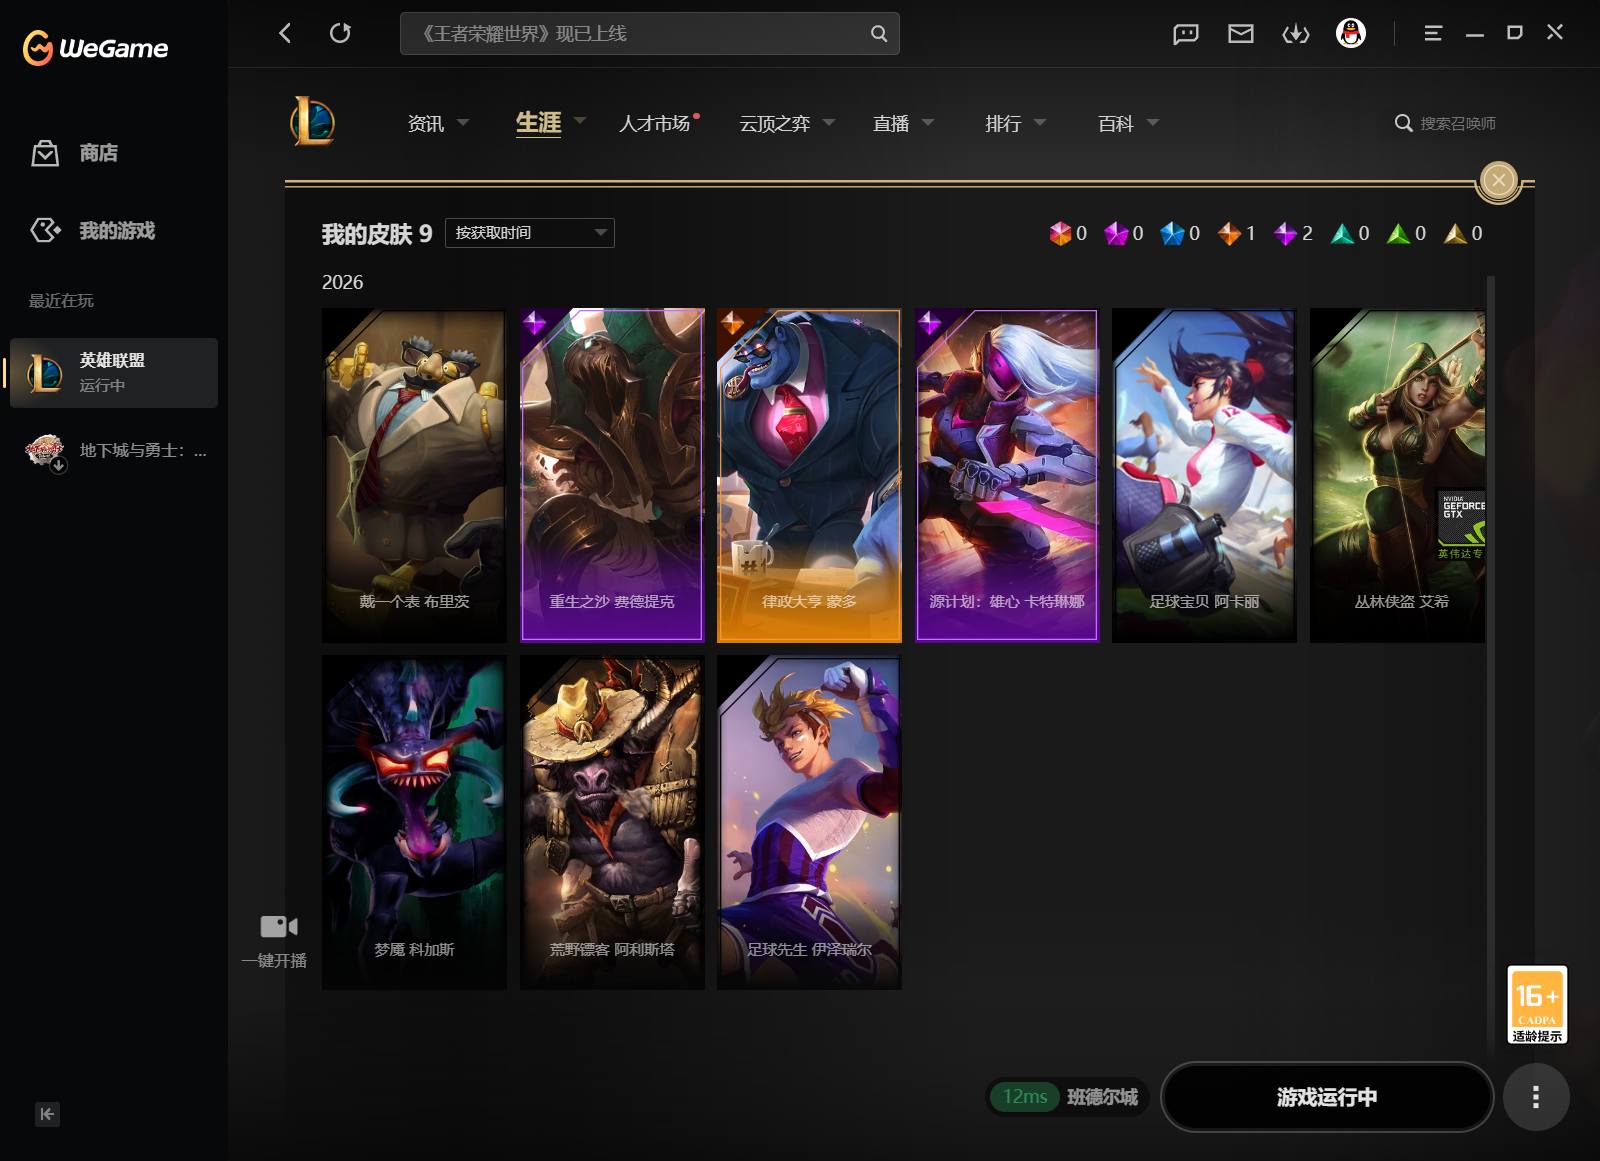The image size is (1600, 1161).
Task: Open the 源计划：雄心 卡特琳娜 skin card
Action: [x=1007, y=475]
